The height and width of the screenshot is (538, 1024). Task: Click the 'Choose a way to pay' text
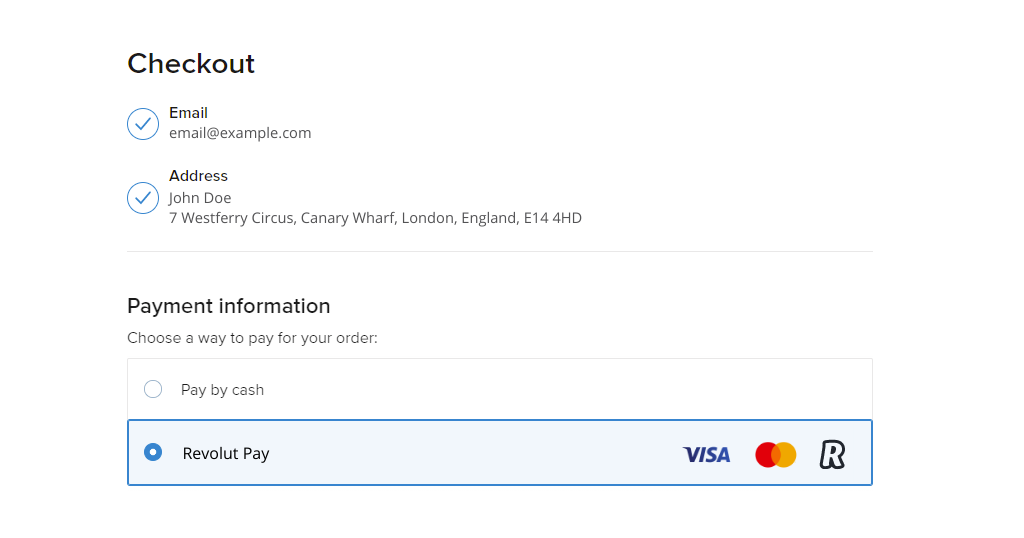tap(252, 338)
